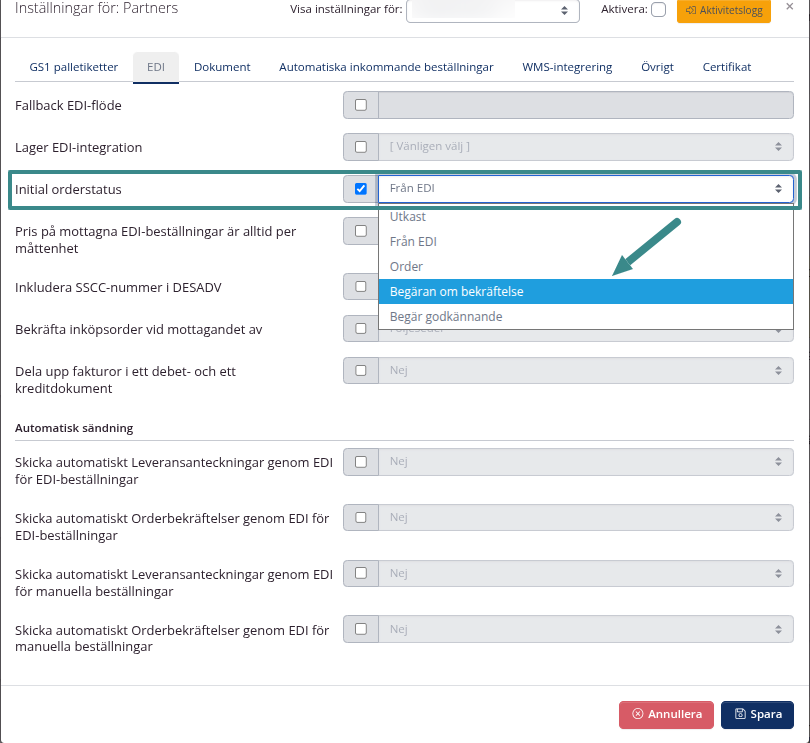Open the Övrigt tab
Screen dimensions: 810x743
pyautogui.click(x=657, y=67)
